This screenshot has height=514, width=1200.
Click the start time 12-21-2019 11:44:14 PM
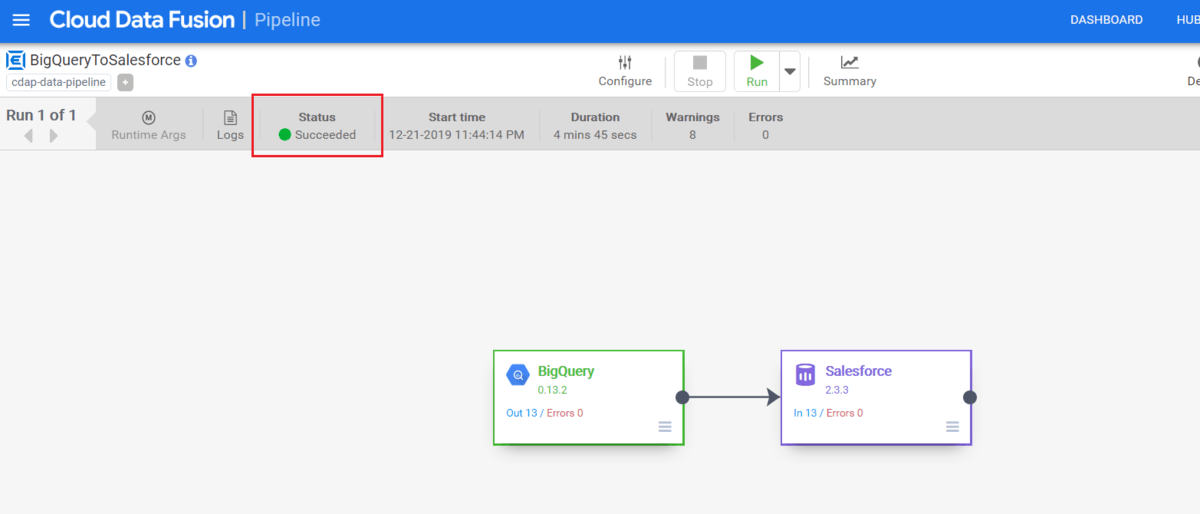tap(456, 135)
